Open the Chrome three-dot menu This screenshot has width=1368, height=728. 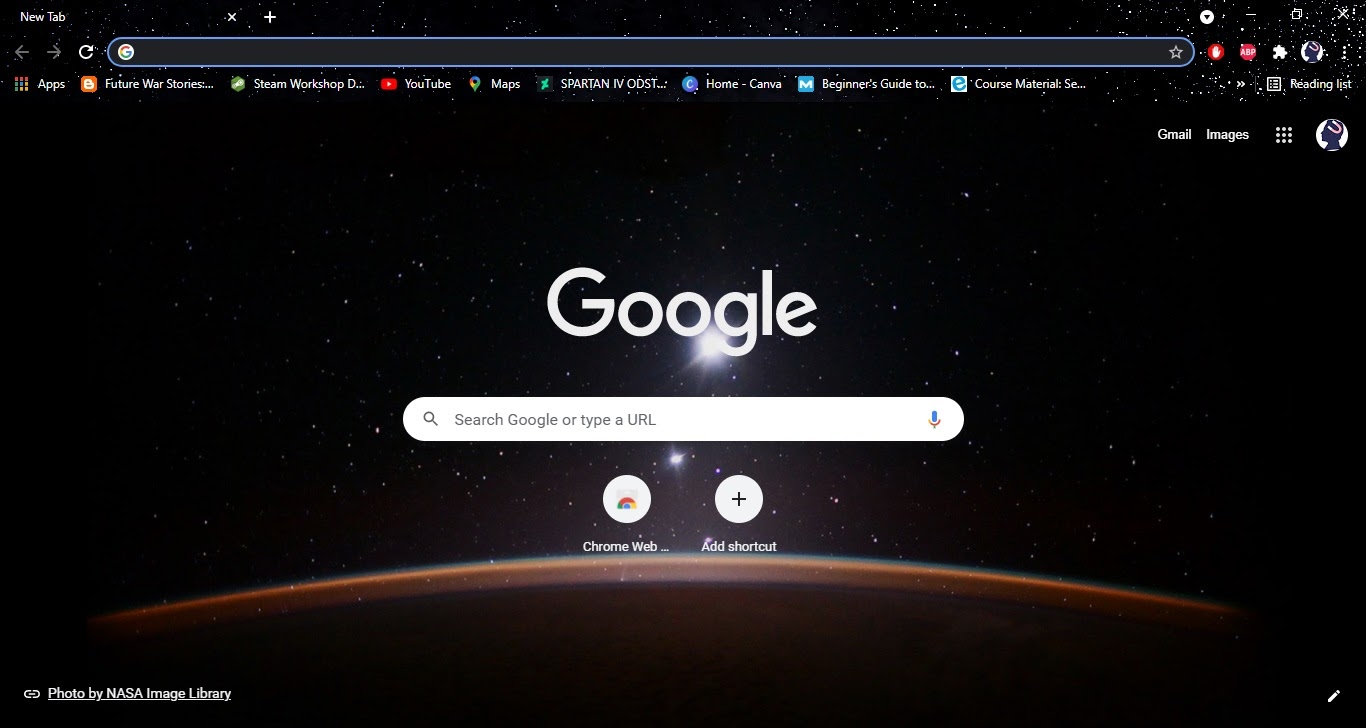tap(1345, 52)
